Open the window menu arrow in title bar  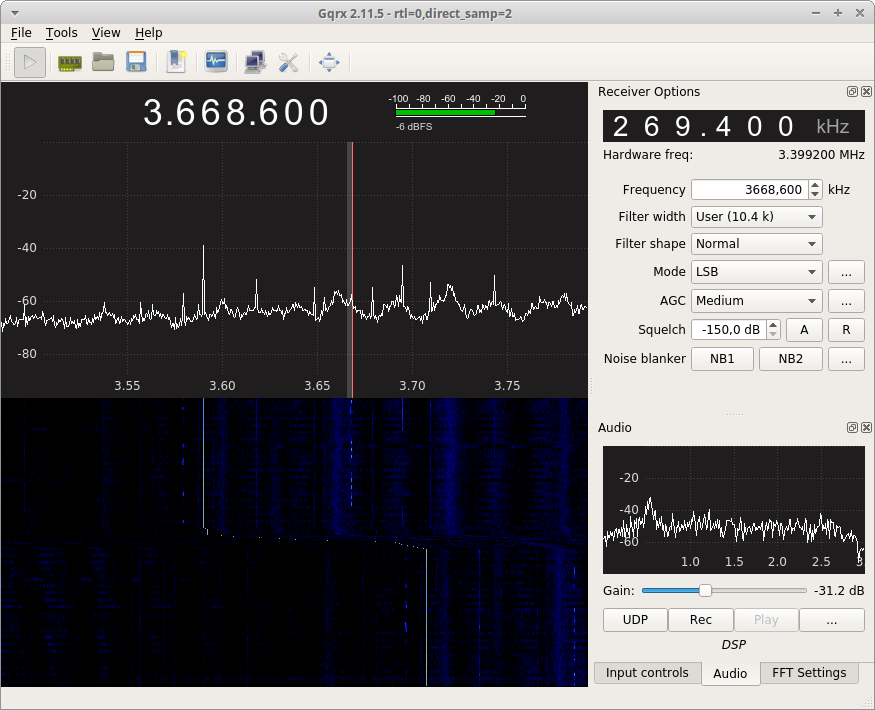tap(15, 13)
